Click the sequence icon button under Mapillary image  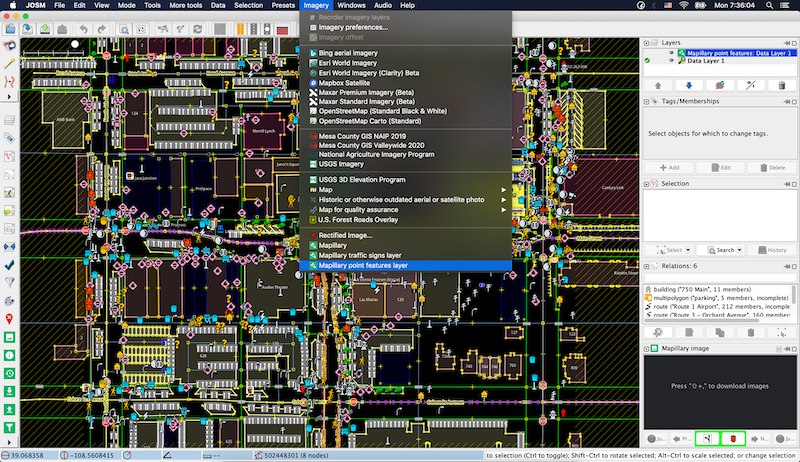[x=707, y=439]
